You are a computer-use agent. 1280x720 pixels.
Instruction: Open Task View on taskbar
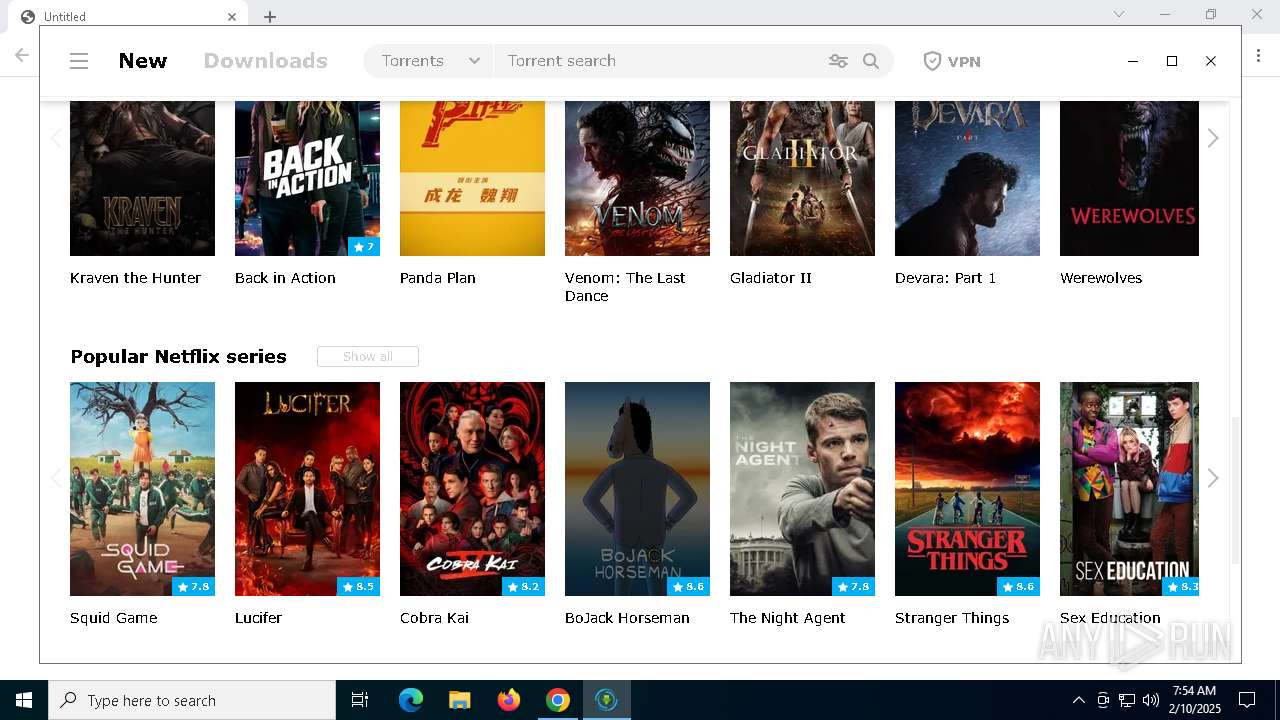click(360, 700)
